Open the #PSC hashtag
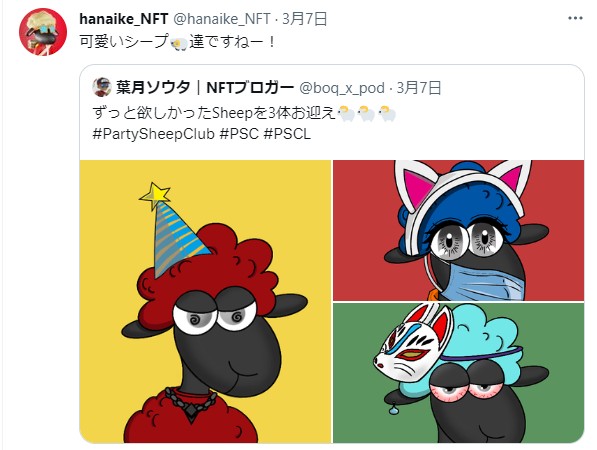597x450 pixels. 239,134
